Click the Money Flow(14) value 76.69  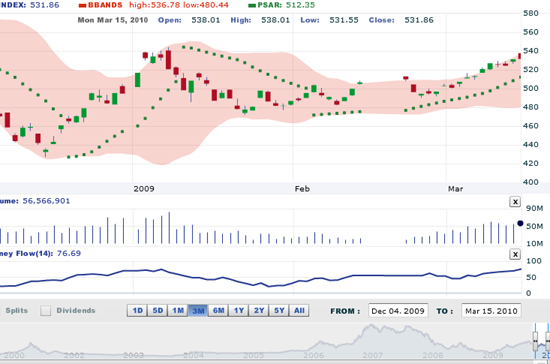69,254
